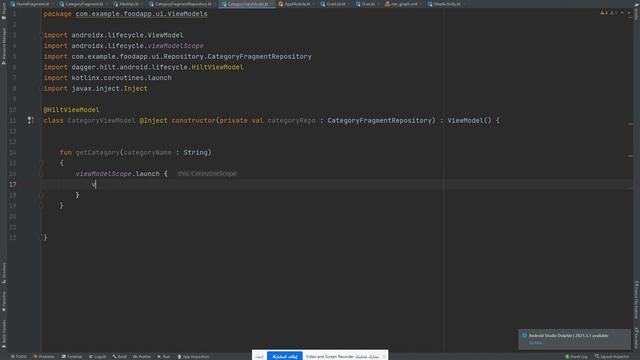Click the blue stop sharing button
Viewport: 640px width, 360px height.
(x=284, y=356)
